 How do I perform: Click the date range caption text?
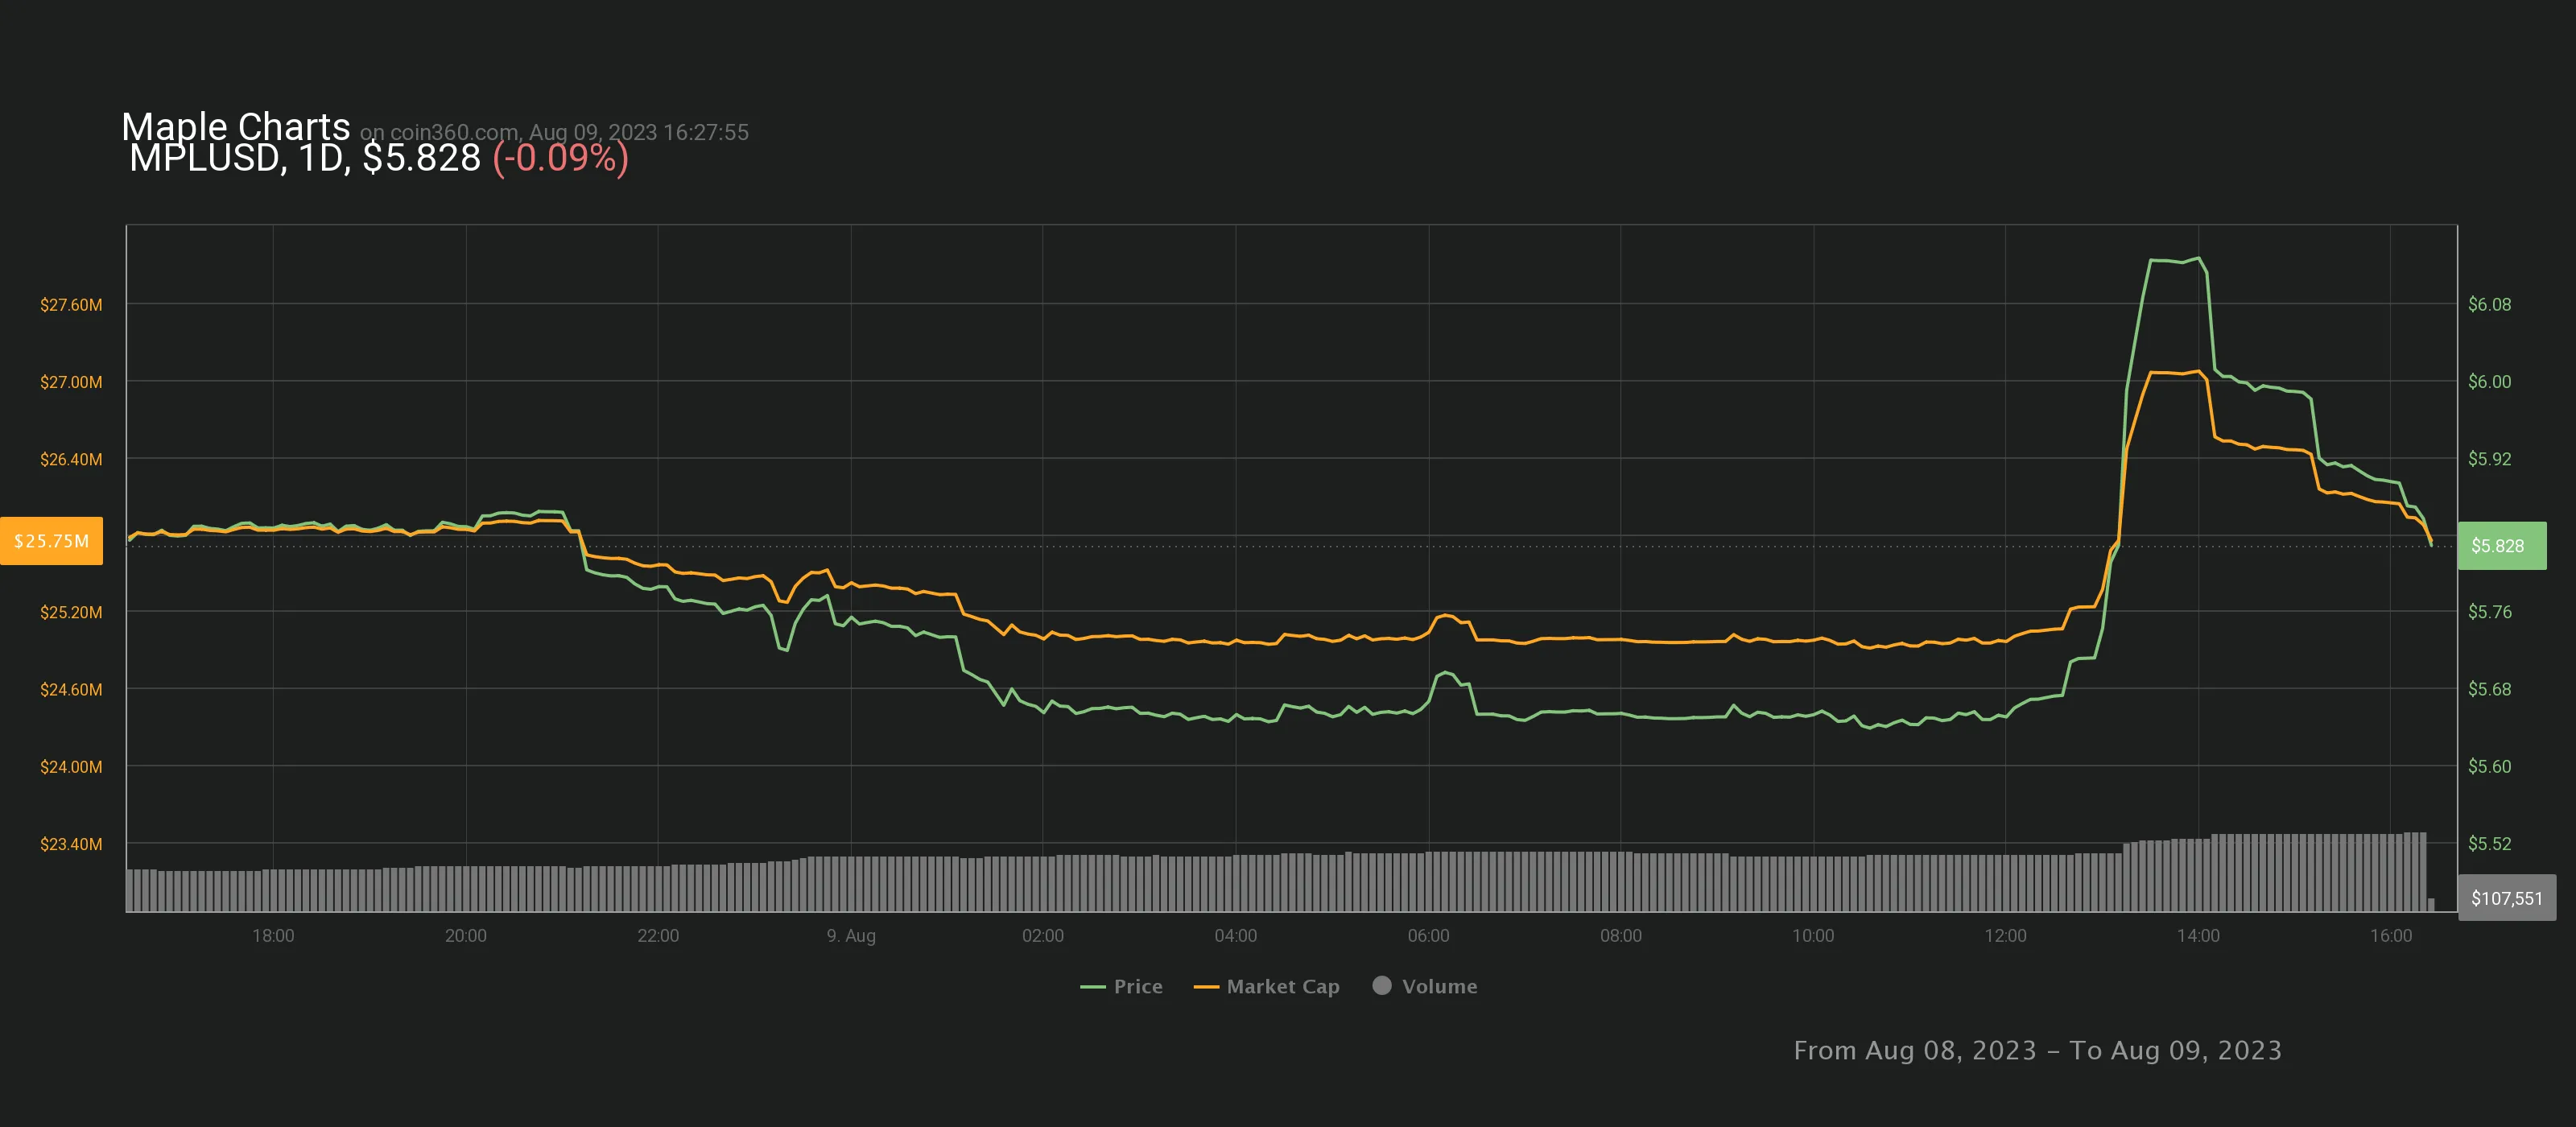tap(2037, 1050)
